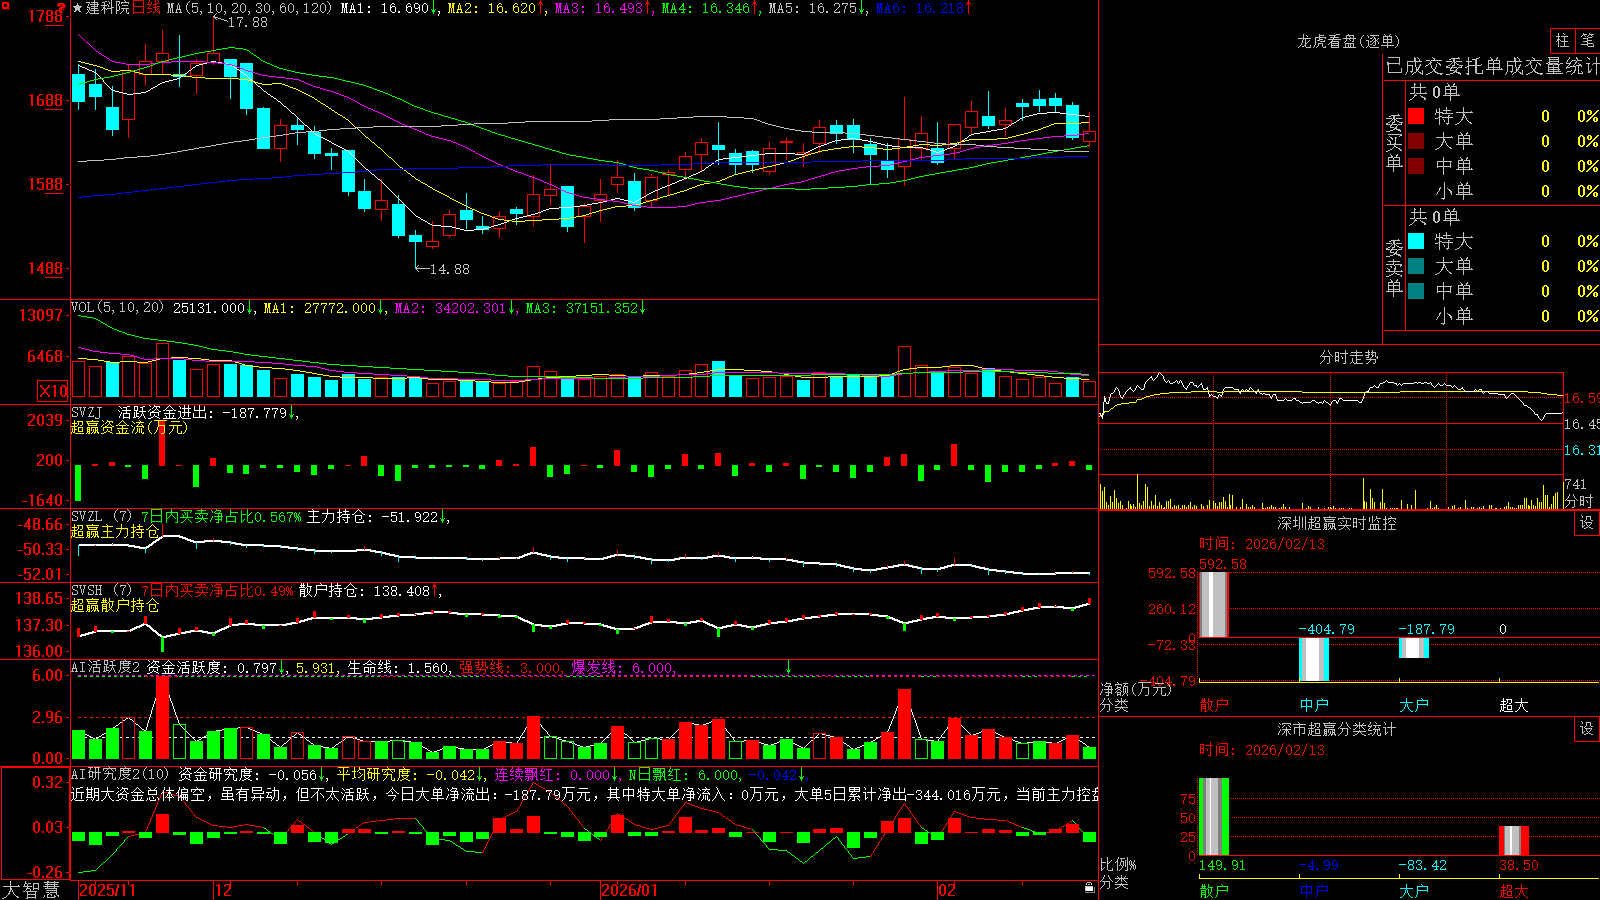Image resolution: width=1600 pixels, height=900 pixels.
Task: Click the 爆发线: 6.000 label
Action: click(x=622, y=667)
